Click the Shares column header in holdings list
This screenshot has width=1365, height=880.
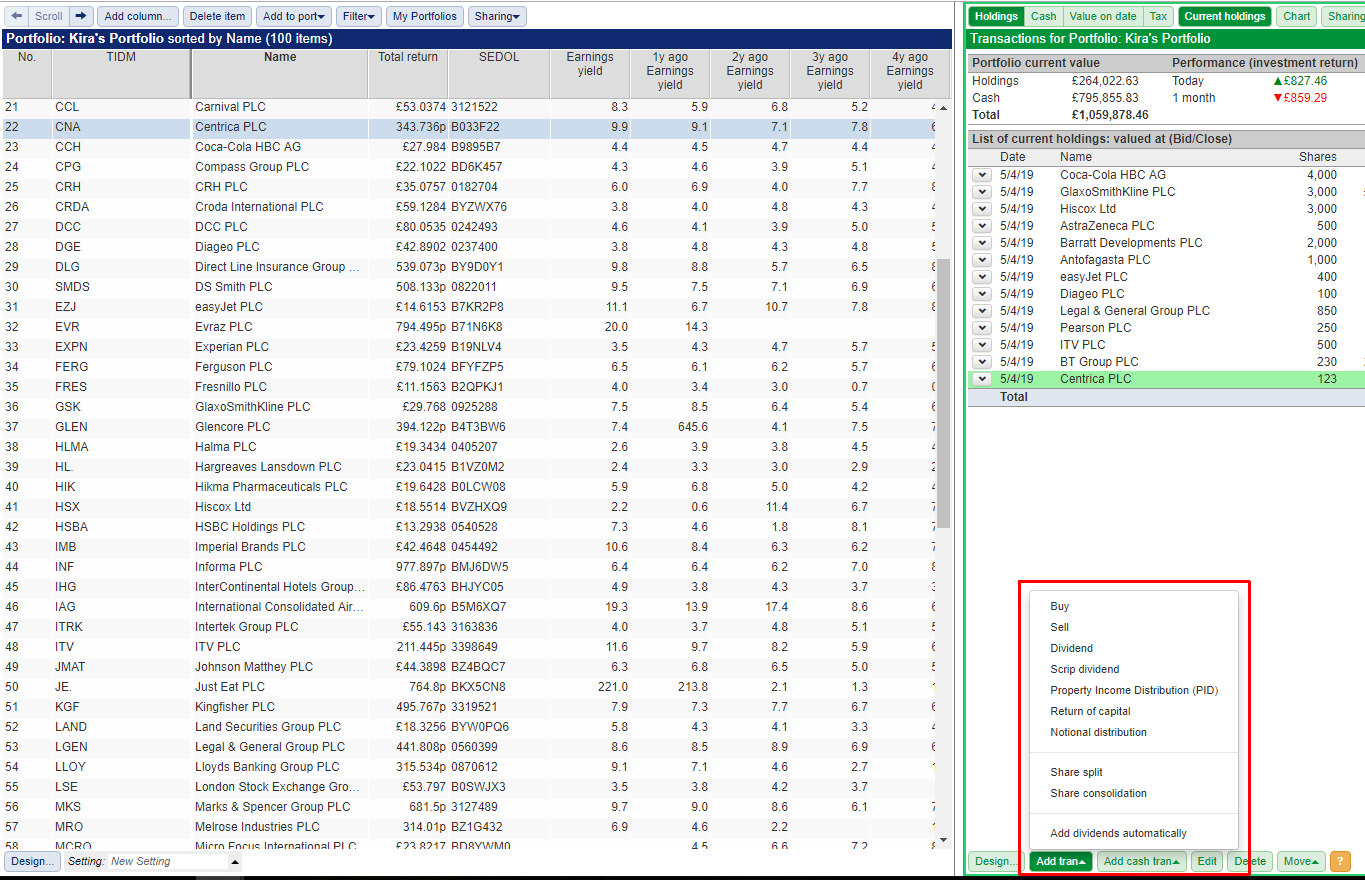1317,157
